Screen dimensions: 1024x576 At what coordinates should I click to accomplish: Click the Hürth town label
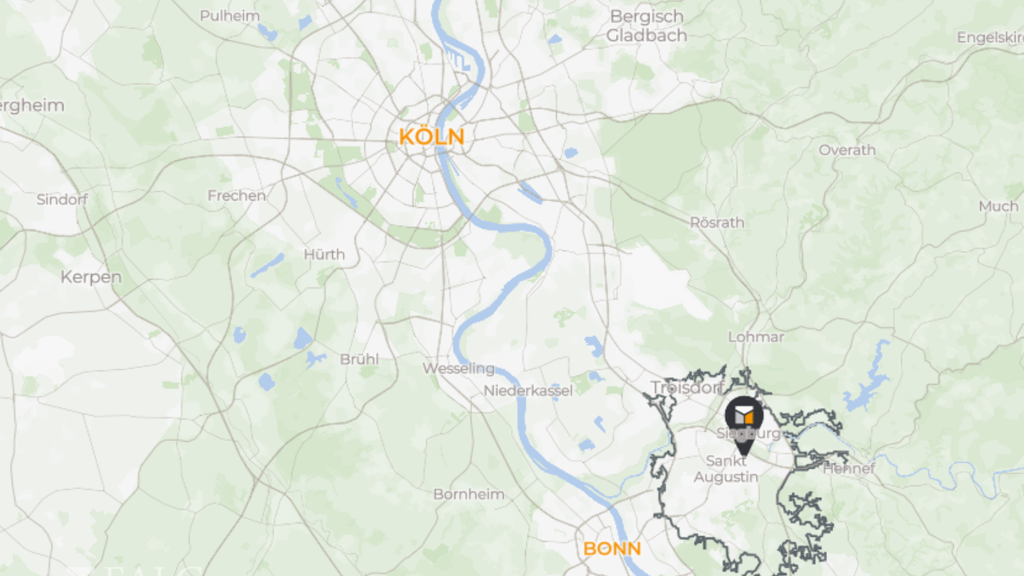[x=324, y=255]
